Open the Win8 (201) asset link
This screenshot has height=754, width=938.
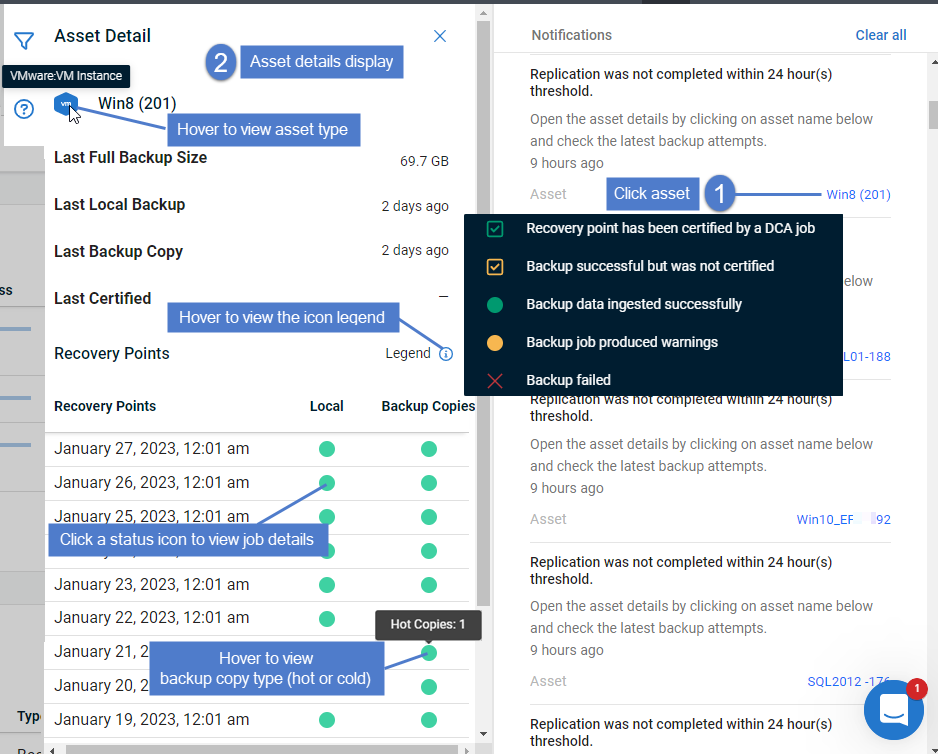click(858, 194)
